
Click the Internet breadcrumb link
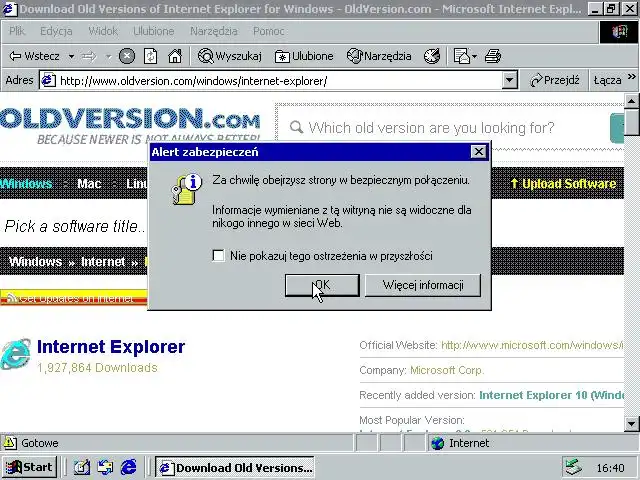tap(103, 262)
